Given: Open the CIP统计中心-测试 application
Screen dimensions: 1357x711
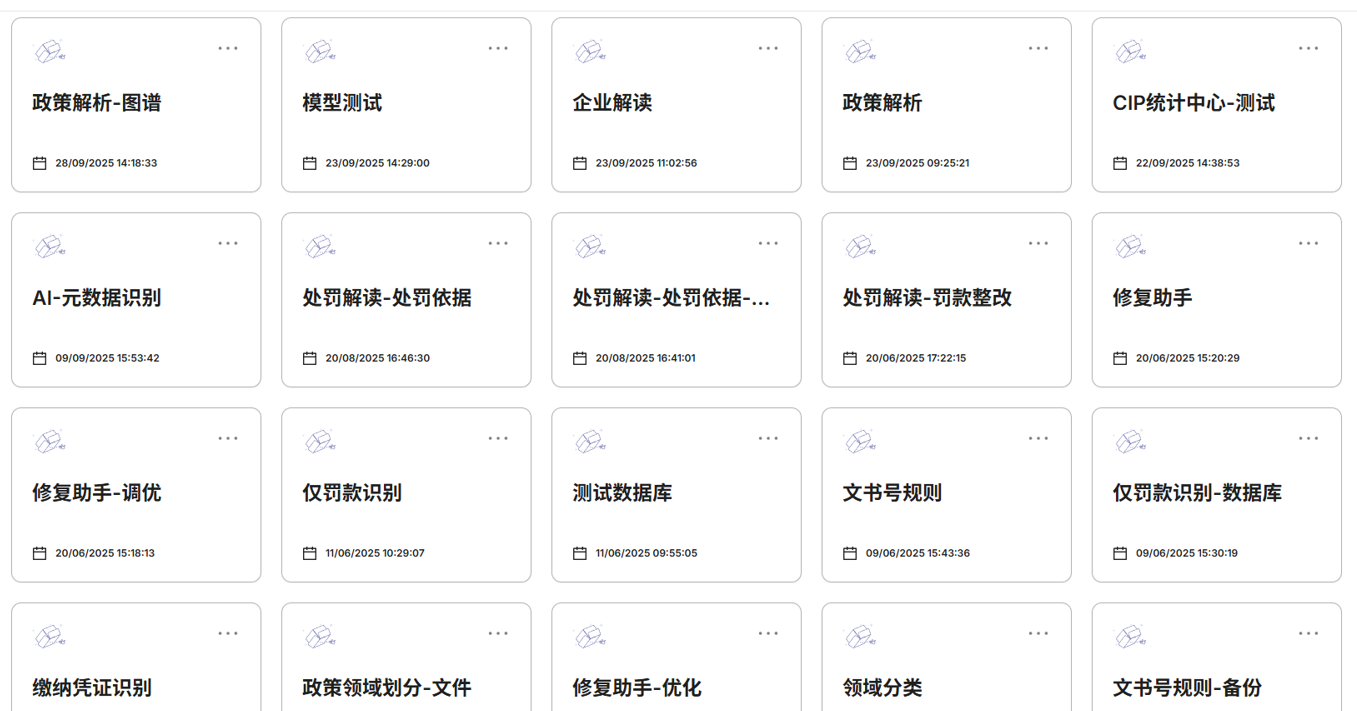Looking at the screenshot, I should point(1193,103).
